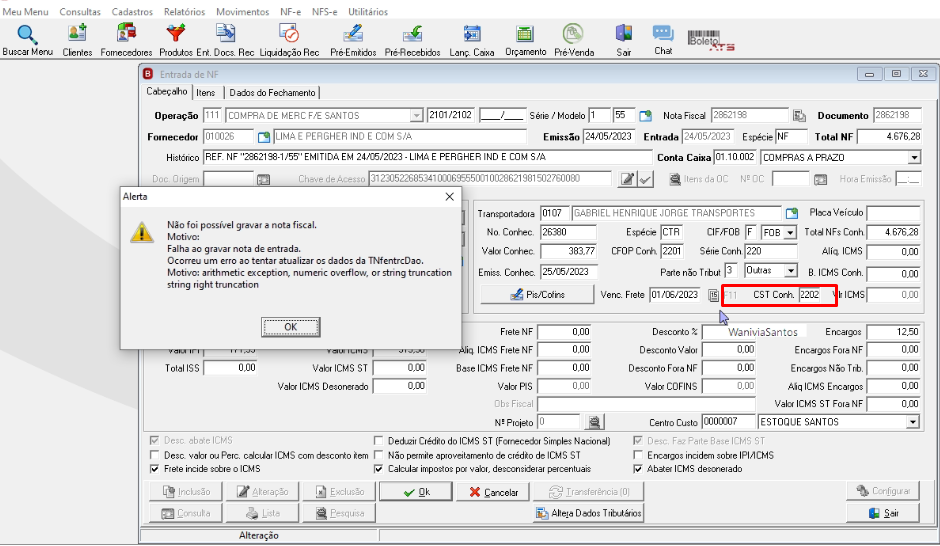Screen dimensions: 940x546
Task: Open the Relatórios menu
Action: tap(185, 11)
